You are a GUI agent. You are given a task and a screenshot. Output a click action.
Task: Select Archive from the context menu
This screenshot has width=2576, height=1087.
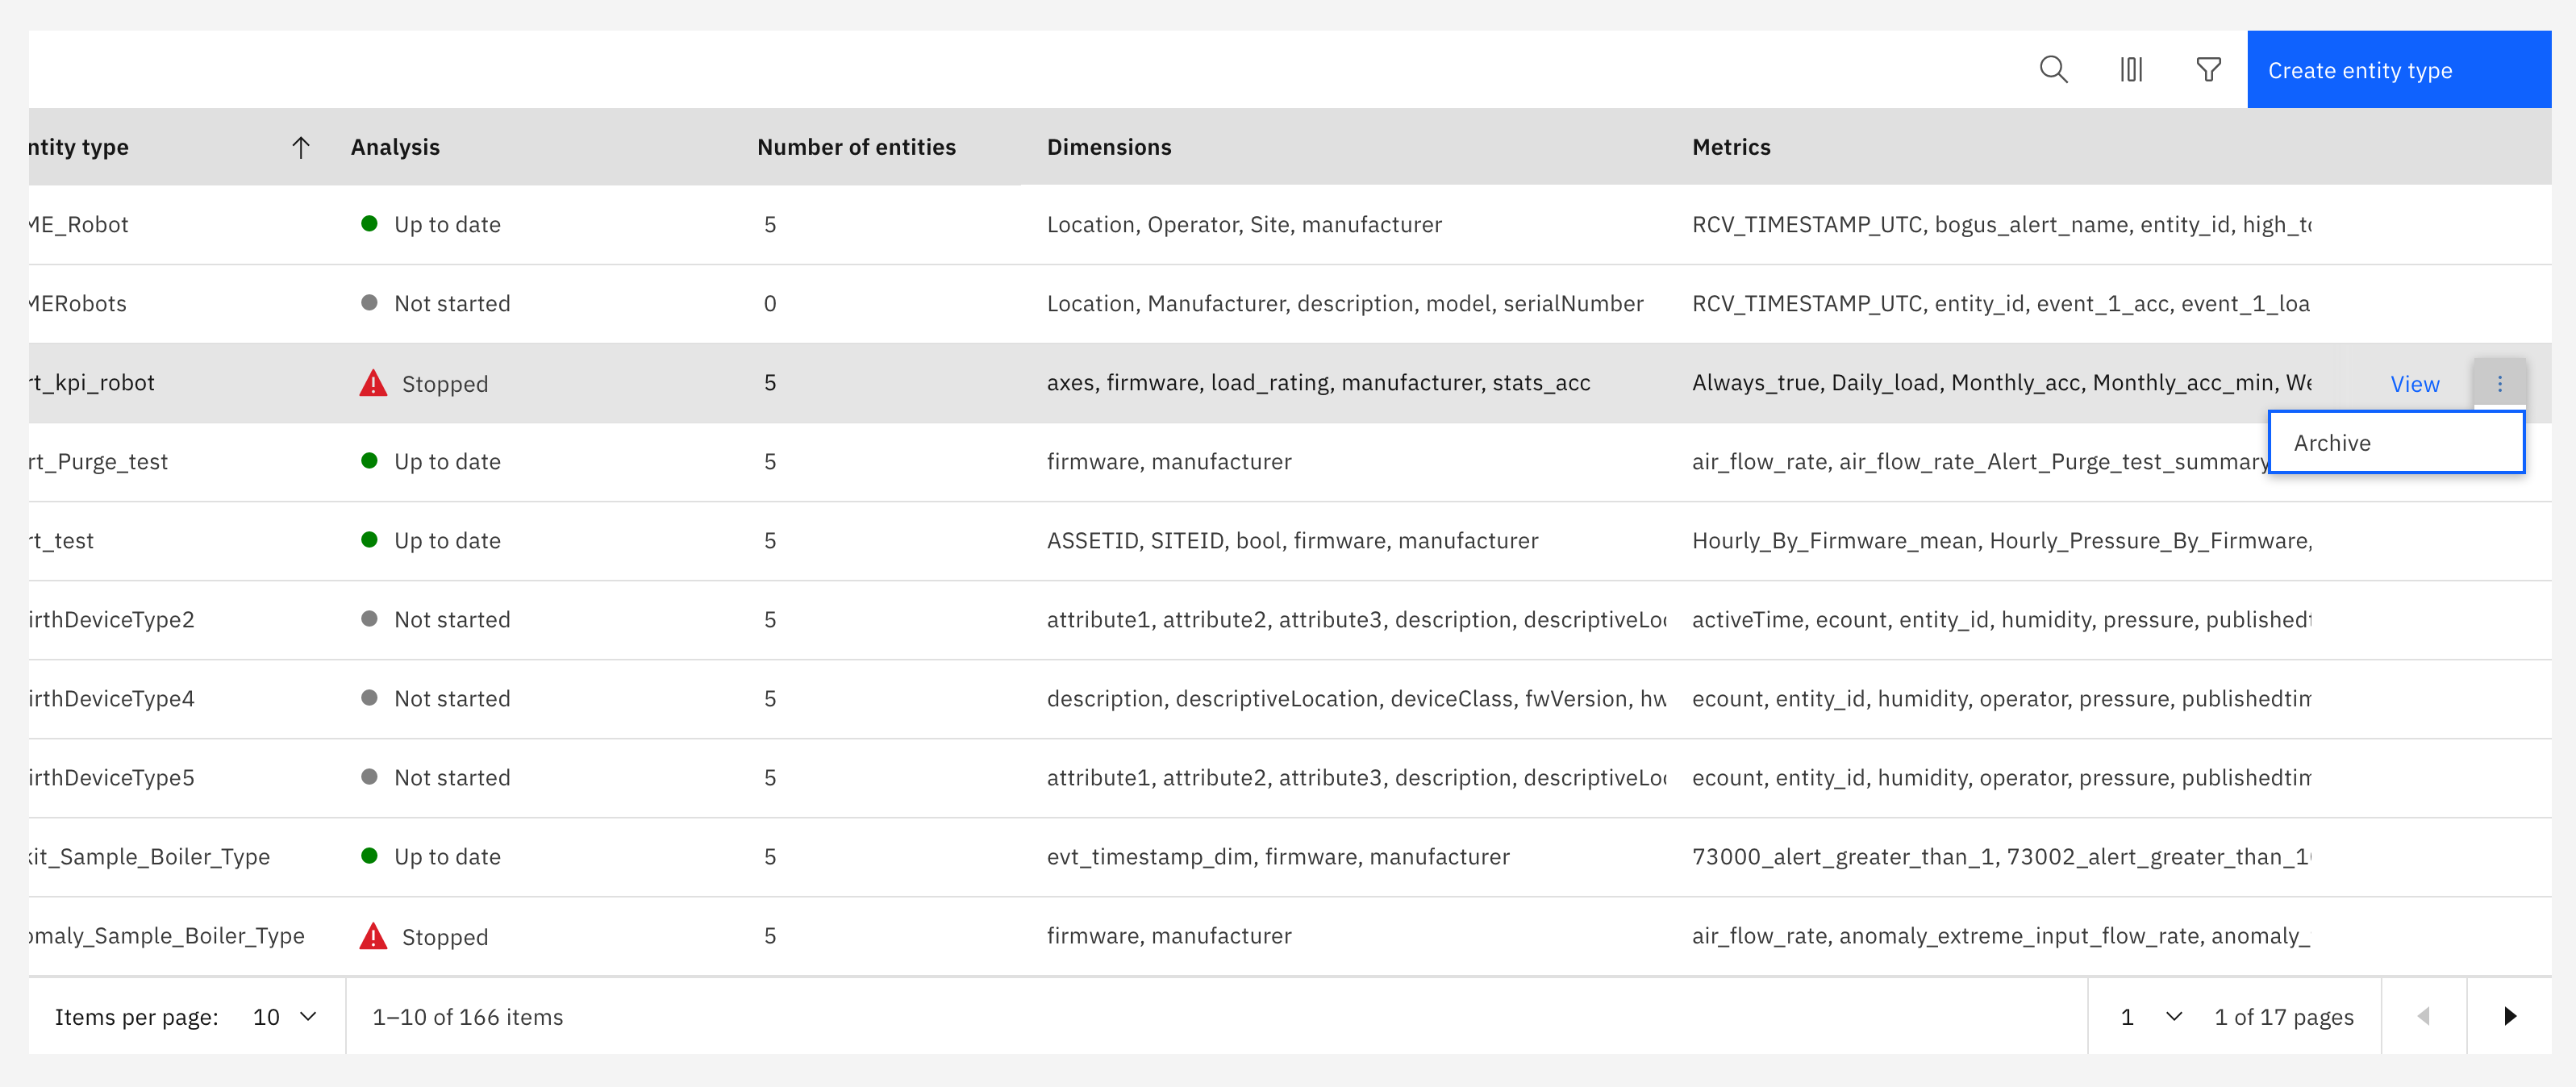pyautogui.click(x=2397, y=442)
